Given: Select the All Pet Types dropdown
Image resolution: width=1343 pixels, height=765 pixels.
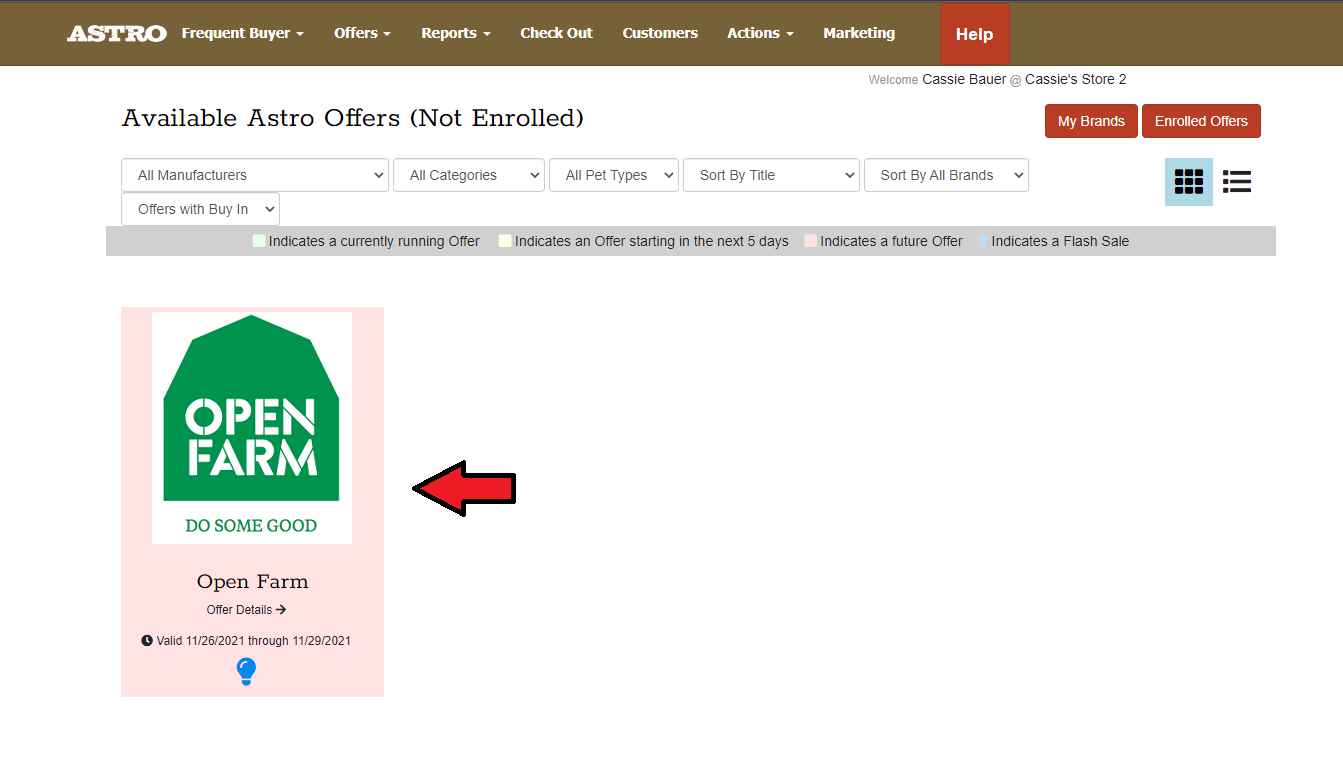Looking at the screenshot, I should (613, 175).
